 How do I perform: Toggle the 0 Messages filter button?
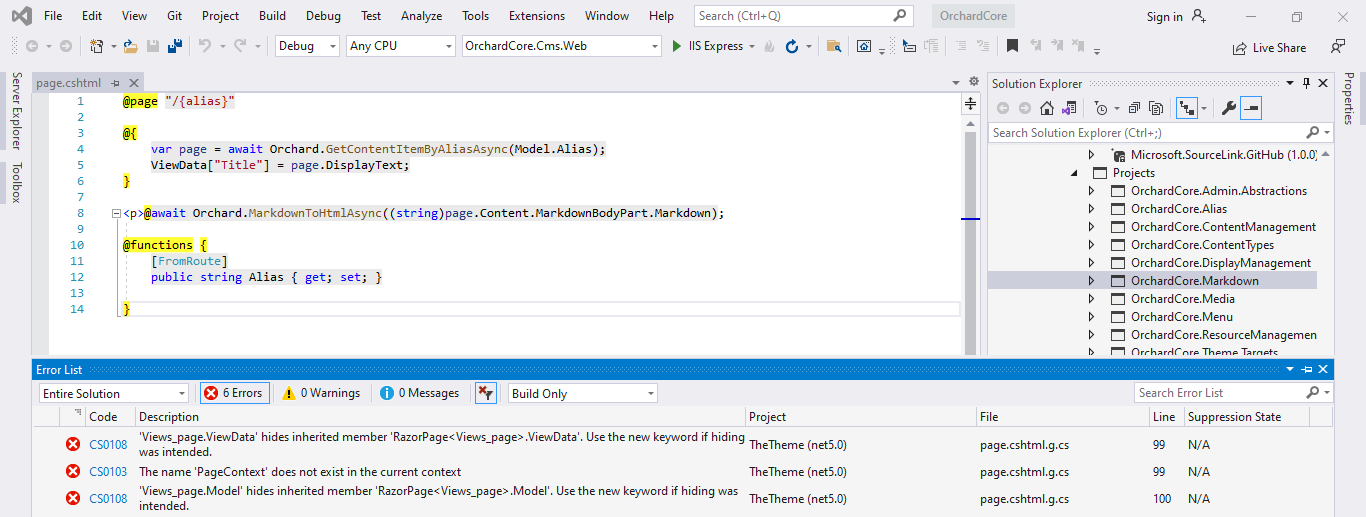click(x=420, y=393)
